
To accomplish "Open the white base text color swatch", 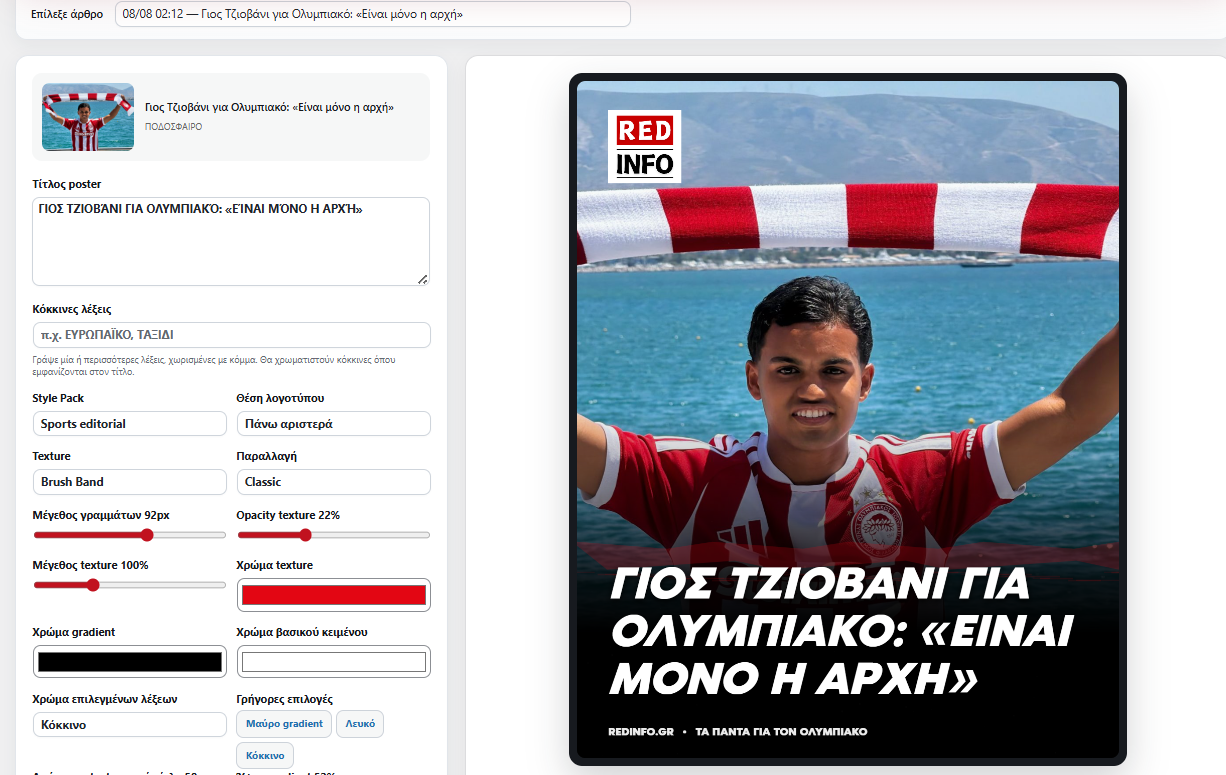I will pos(333,662).
